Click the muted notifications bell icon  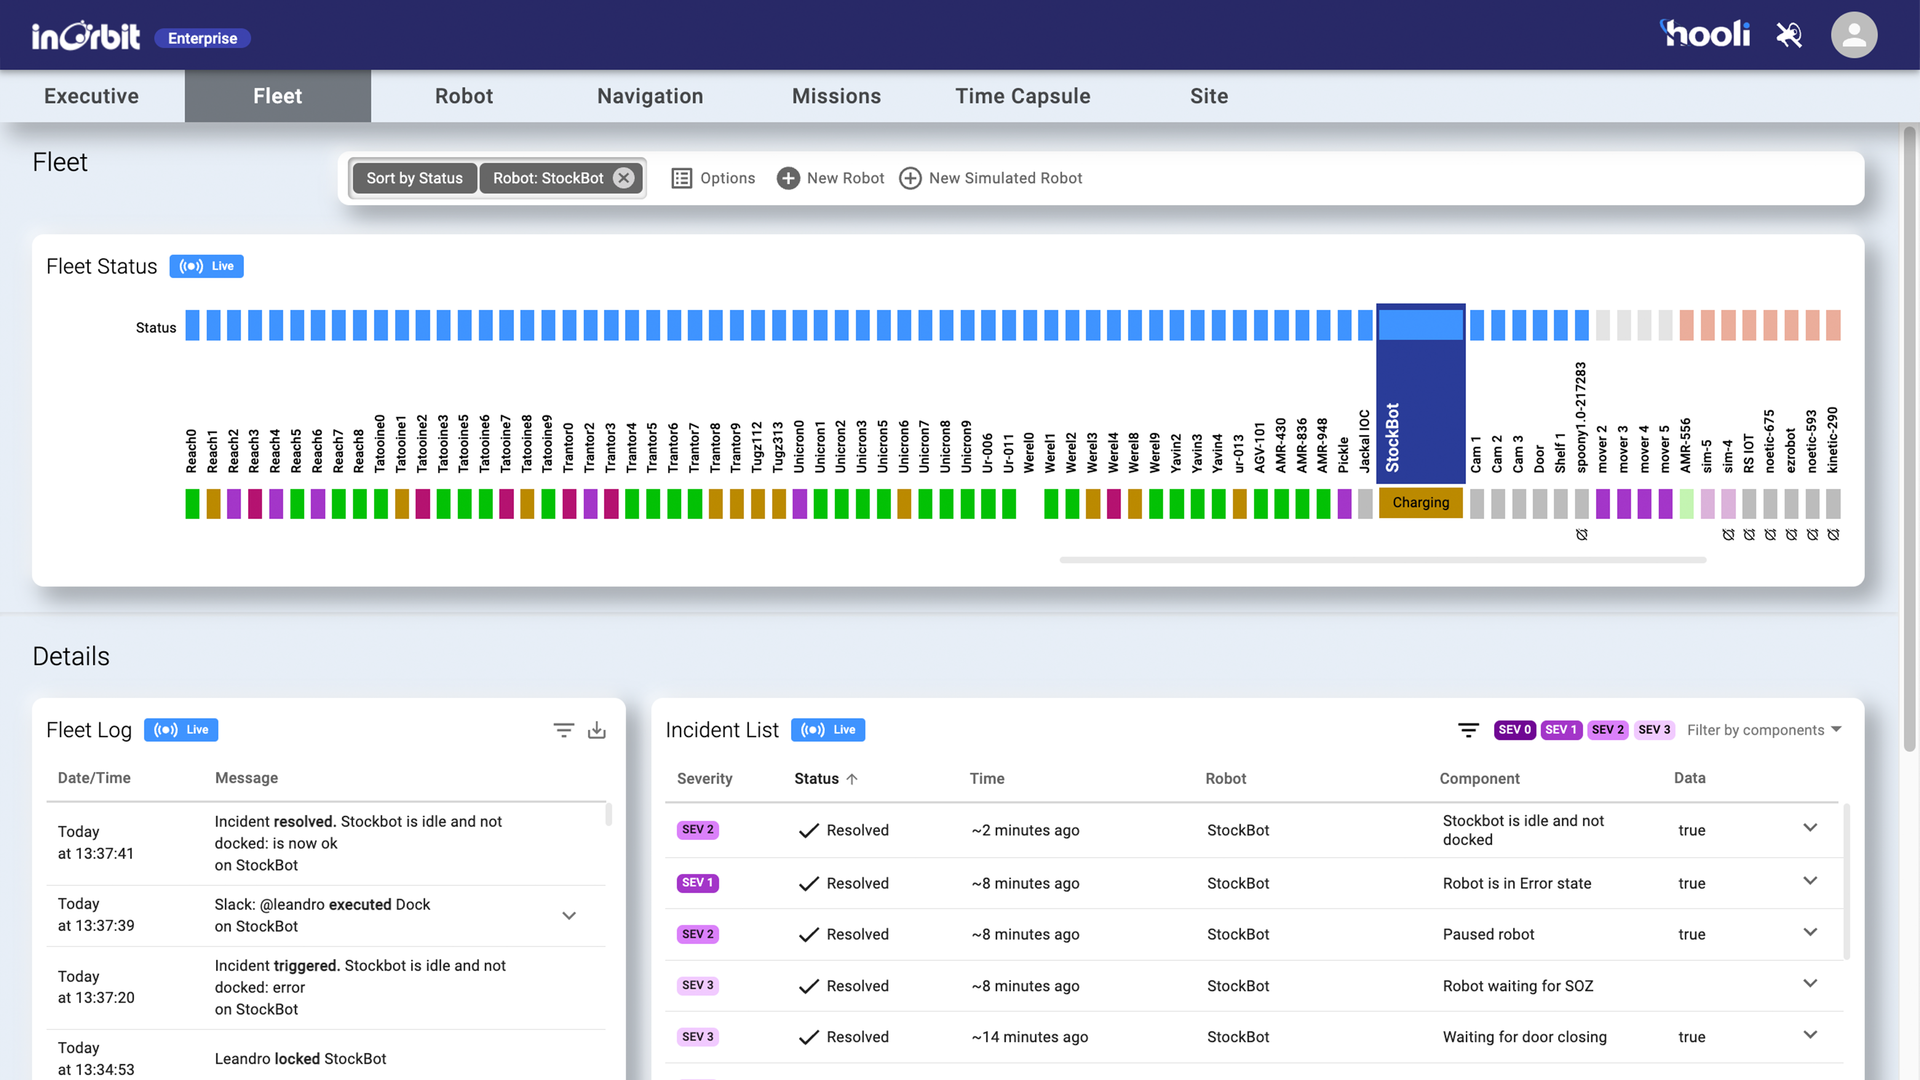pos(1789,36)
